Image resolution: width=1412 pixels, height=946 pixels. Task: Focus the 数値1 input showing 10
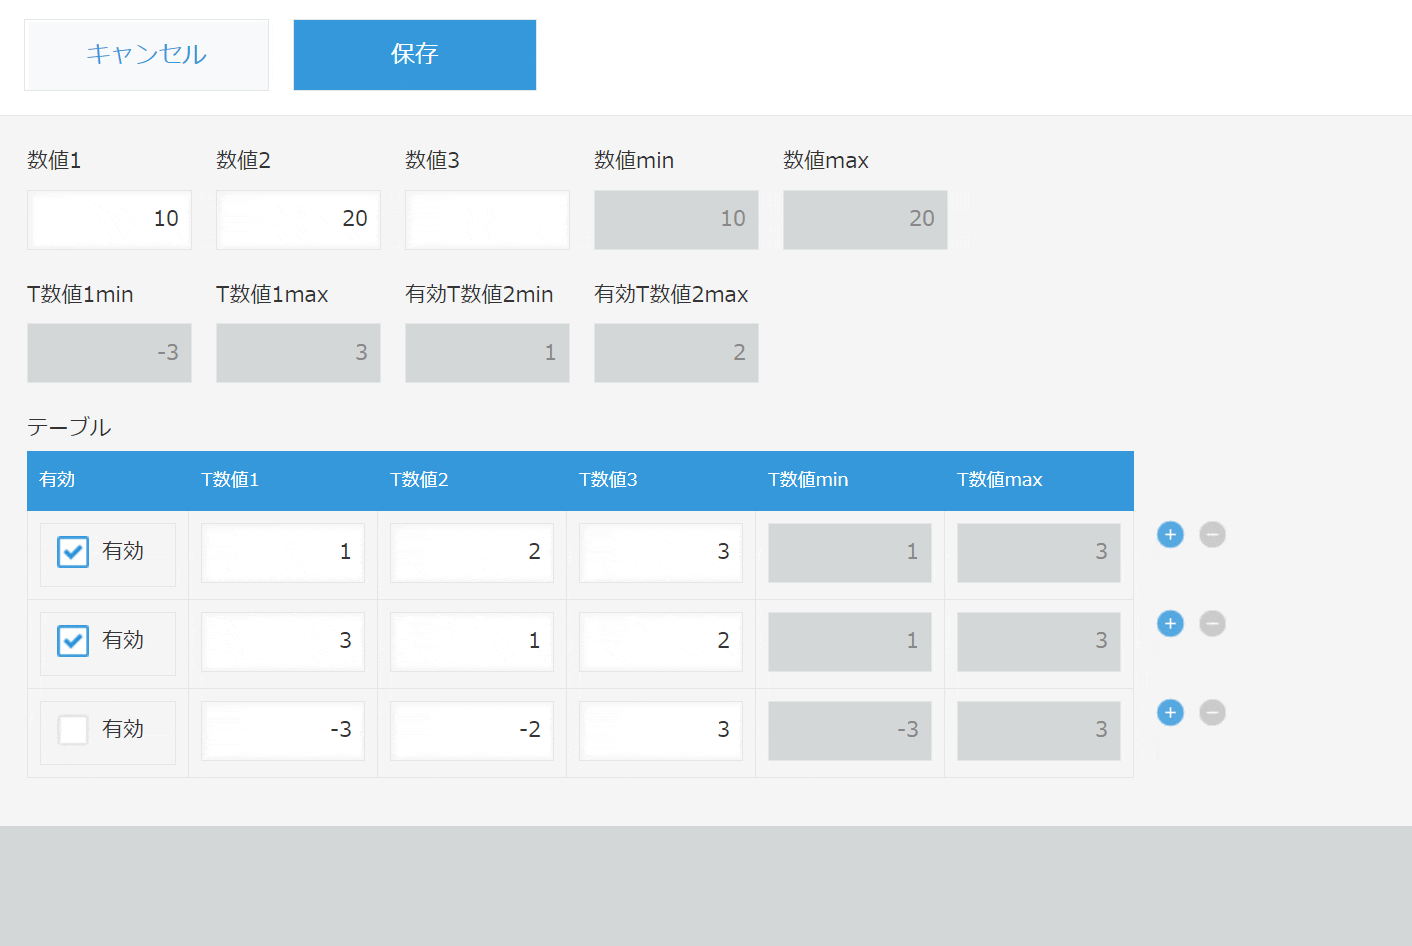coord(109,220)
